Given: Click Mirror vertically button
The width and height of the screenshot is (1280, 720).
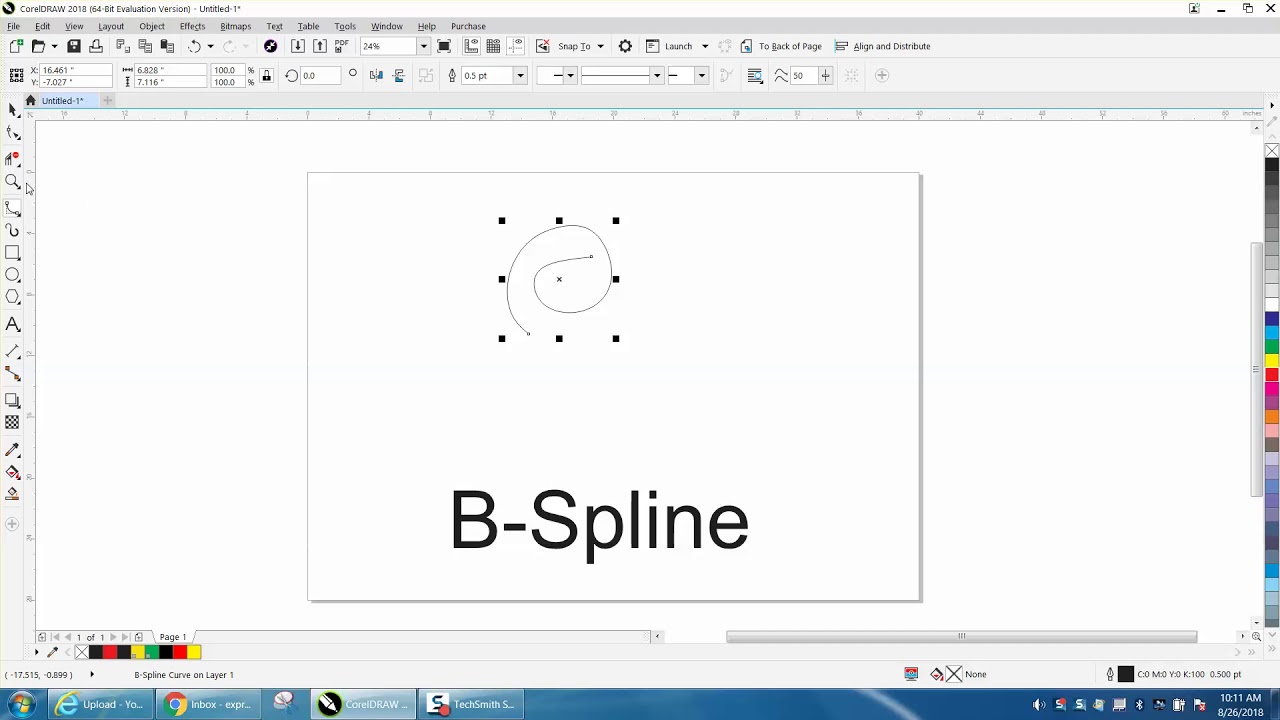Looking at the screenshot, I should click(x=399, y=76).
